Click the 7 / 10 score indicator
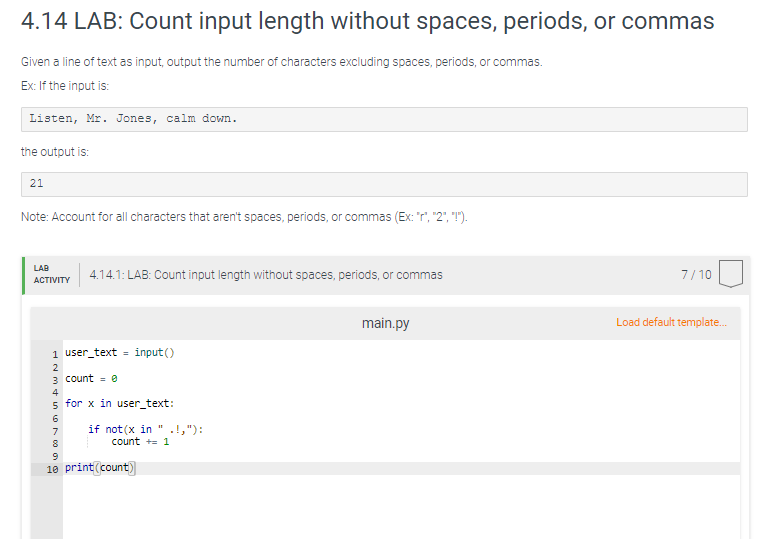Image resolution: width=760 pixels, height=539 pixels. pyautogui.click(x=696, y=275)
